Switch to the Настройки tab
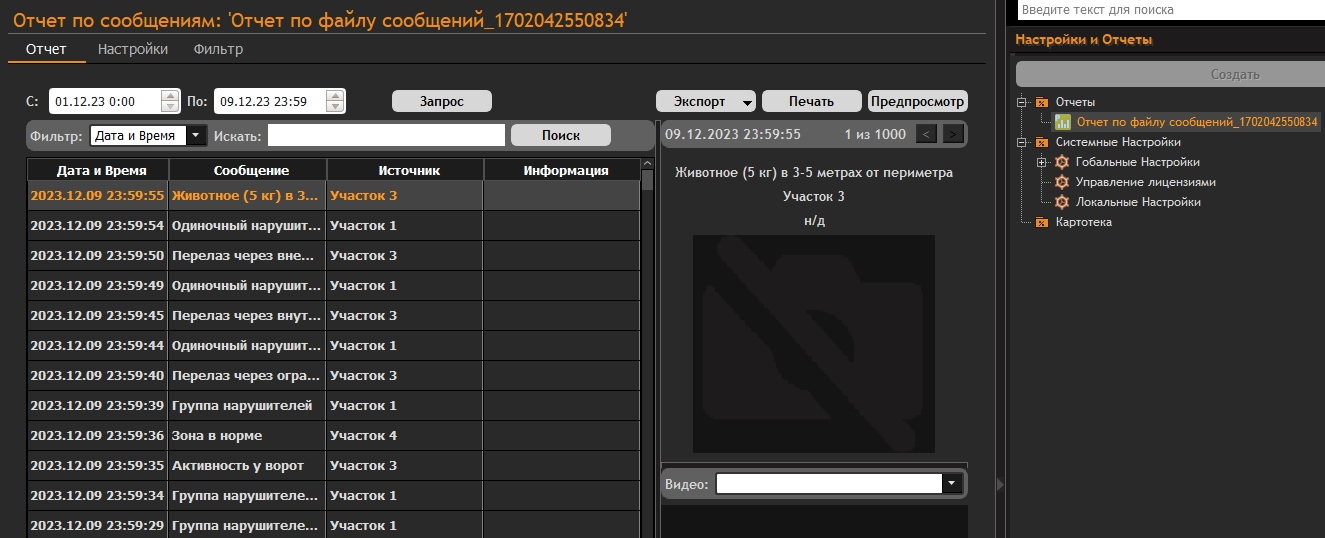The width and height of the screenshot is (1325, 538). (x=133, y=49)
